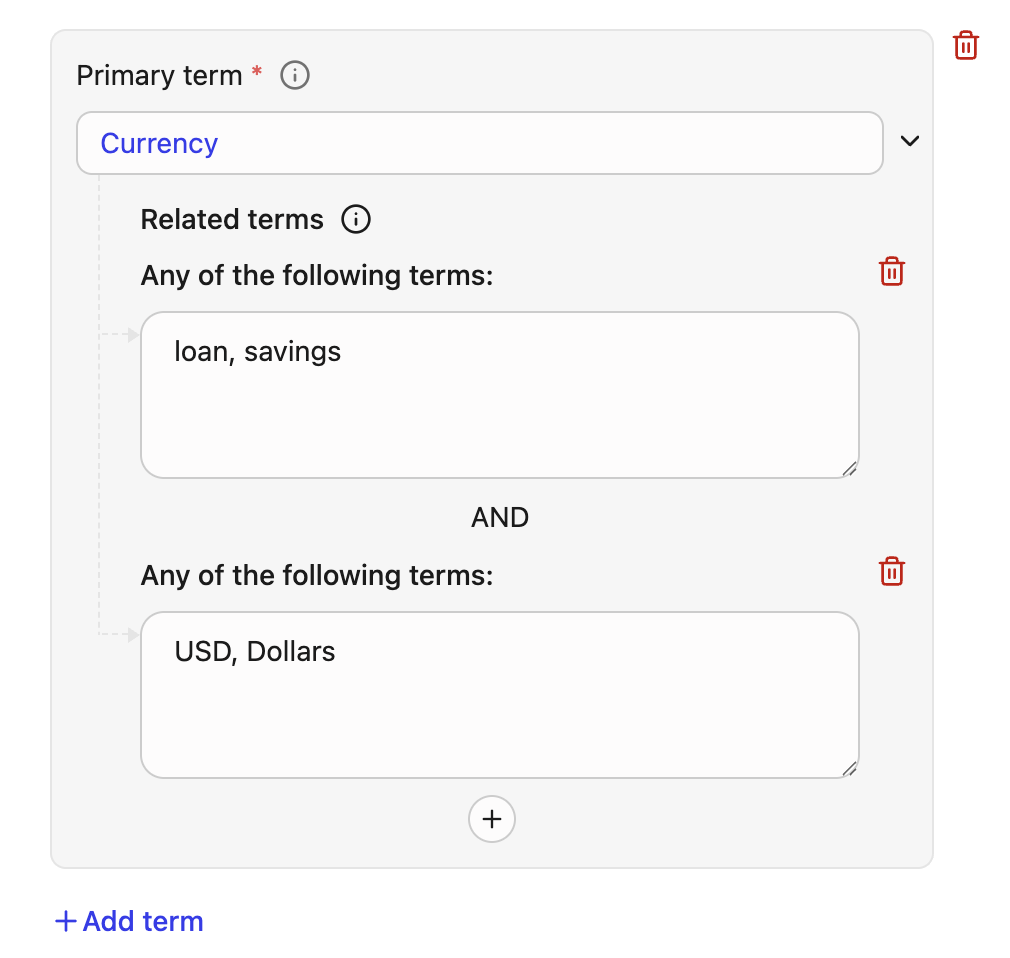Click the plus sign beside Add term
Viewport: 1010px width, 958px height.
pyautogui.click(x=66, y=921)
